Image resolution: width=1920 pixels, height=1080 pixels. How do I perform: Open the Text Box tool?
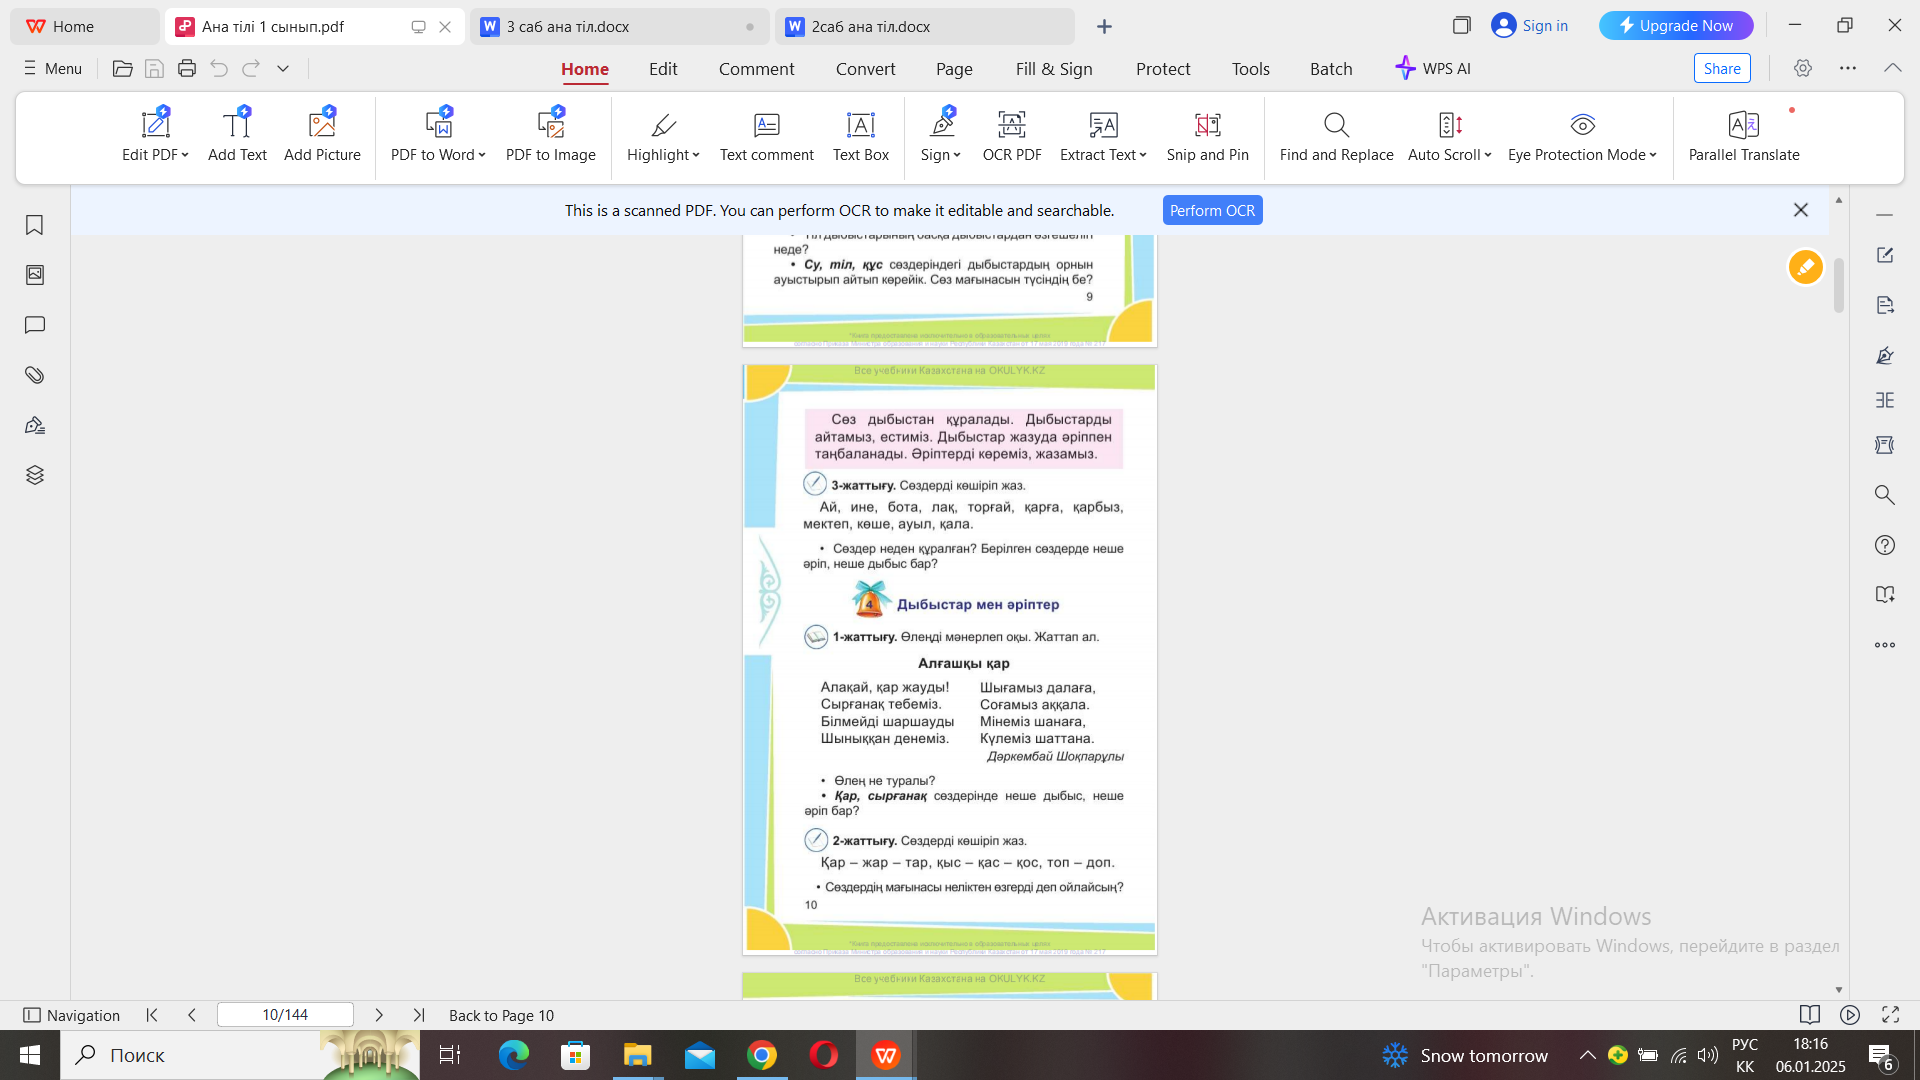[x=860, y=125]
